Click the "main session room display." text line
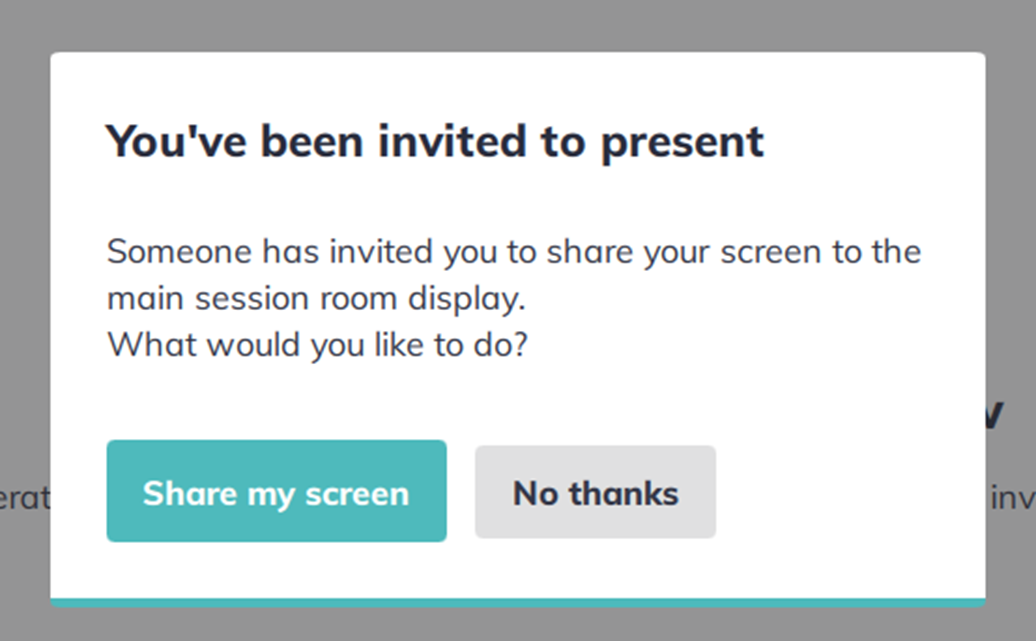 click(x=316, y=298)
